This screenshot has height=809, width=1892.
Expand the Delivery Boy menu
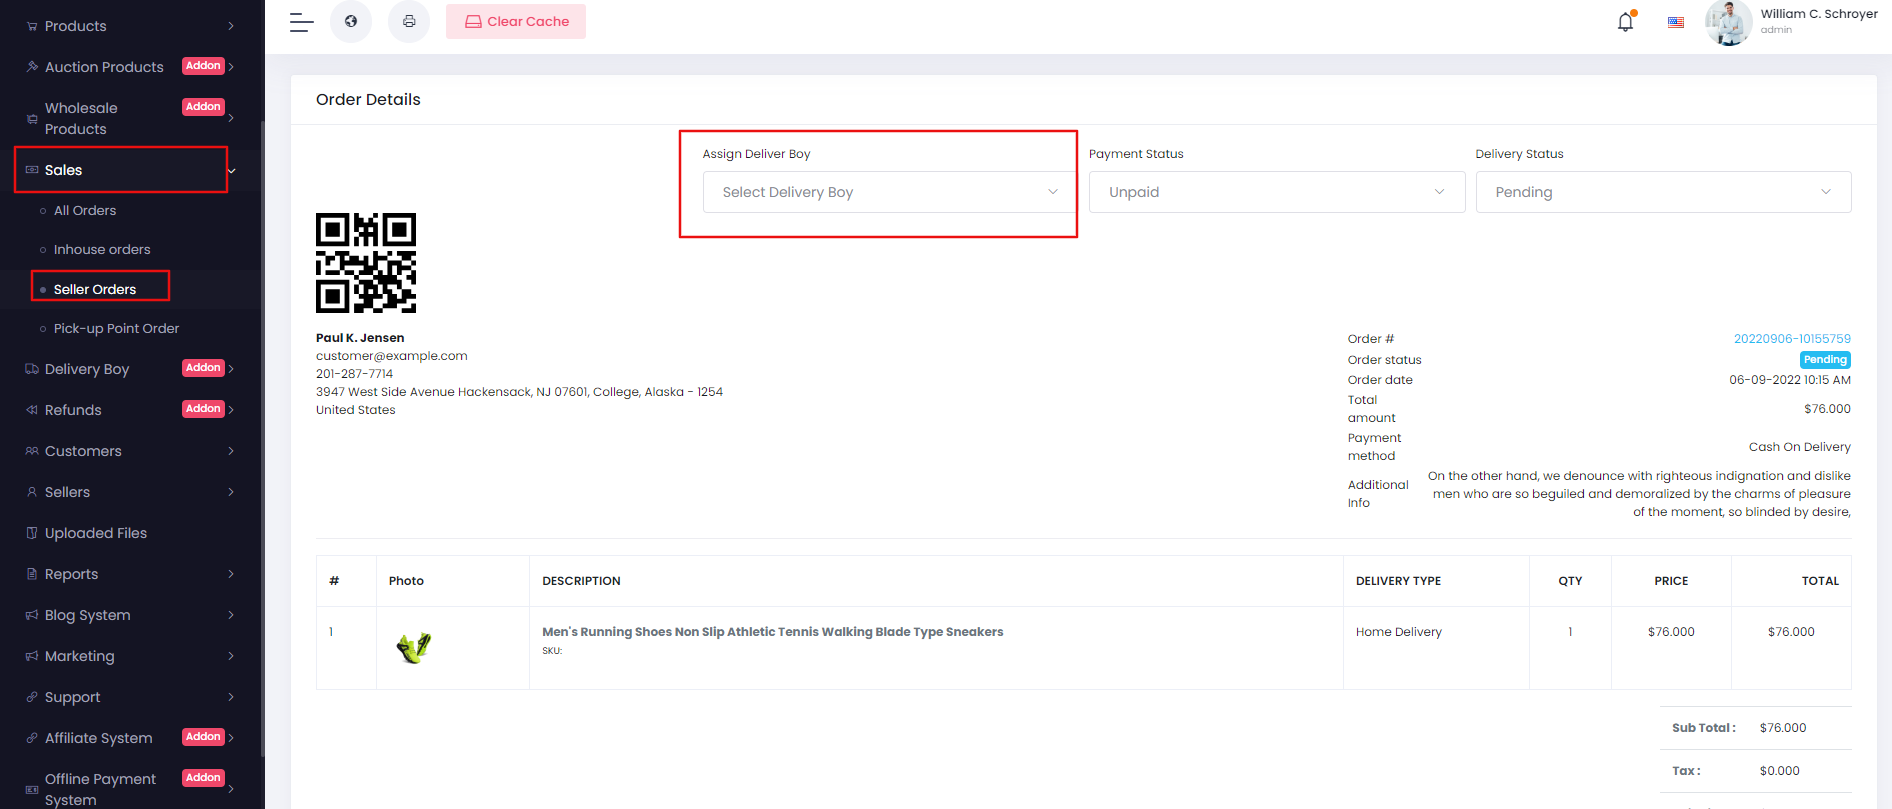click(132, 369)
